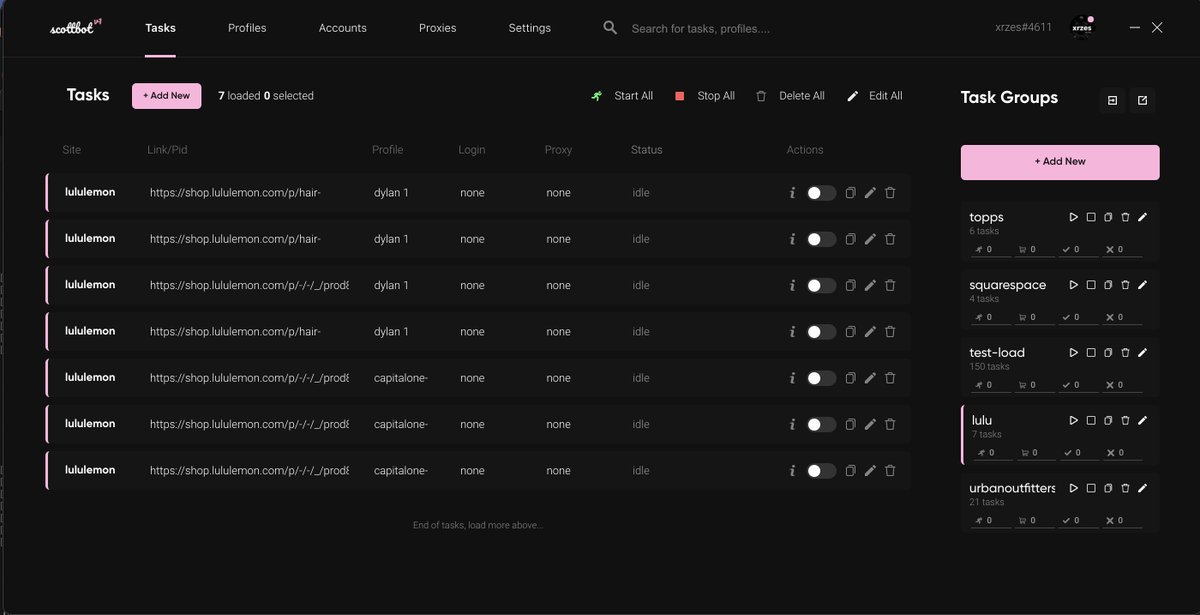Viewport: 1200px width, 615px height.
Task: Start the test-load task group
Action: pyautogui.click(x=1074, y=353)
